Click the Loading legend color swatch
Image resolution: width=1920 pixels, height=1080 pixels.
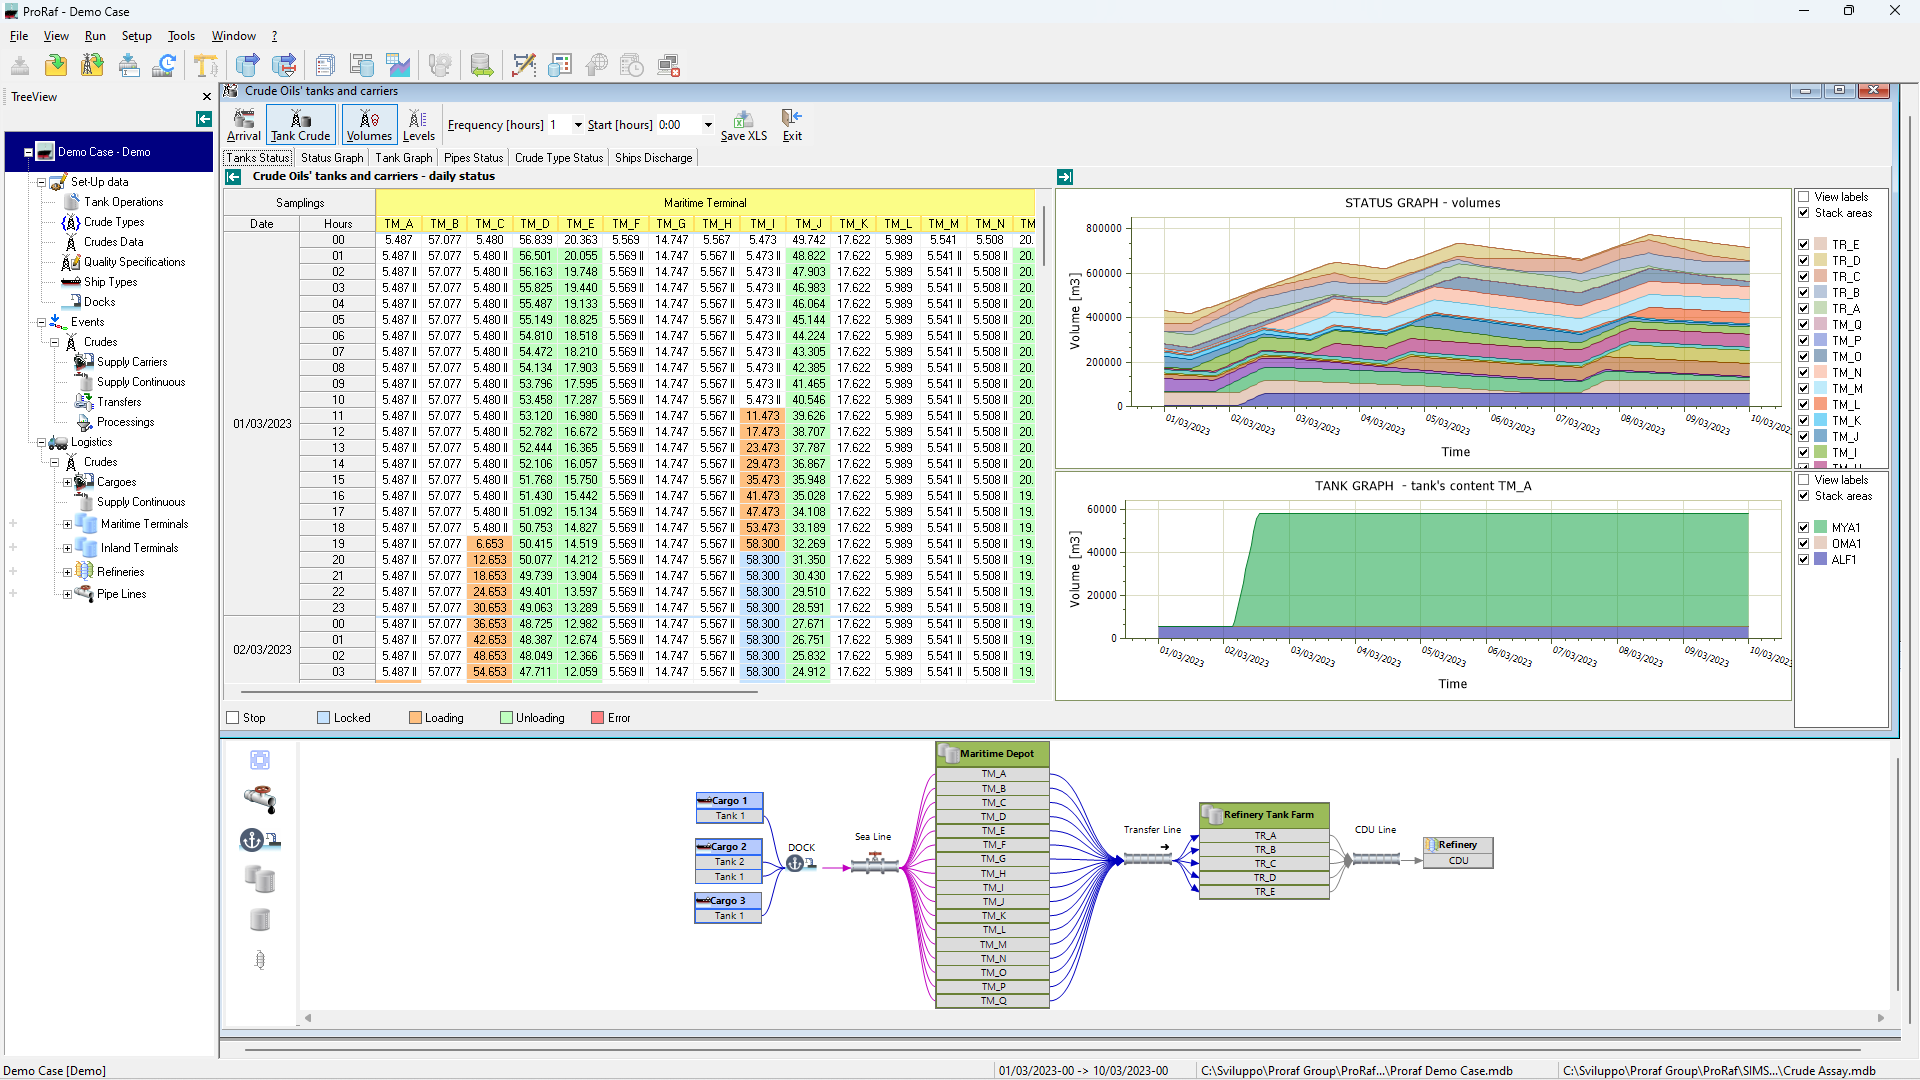point(415,718)
